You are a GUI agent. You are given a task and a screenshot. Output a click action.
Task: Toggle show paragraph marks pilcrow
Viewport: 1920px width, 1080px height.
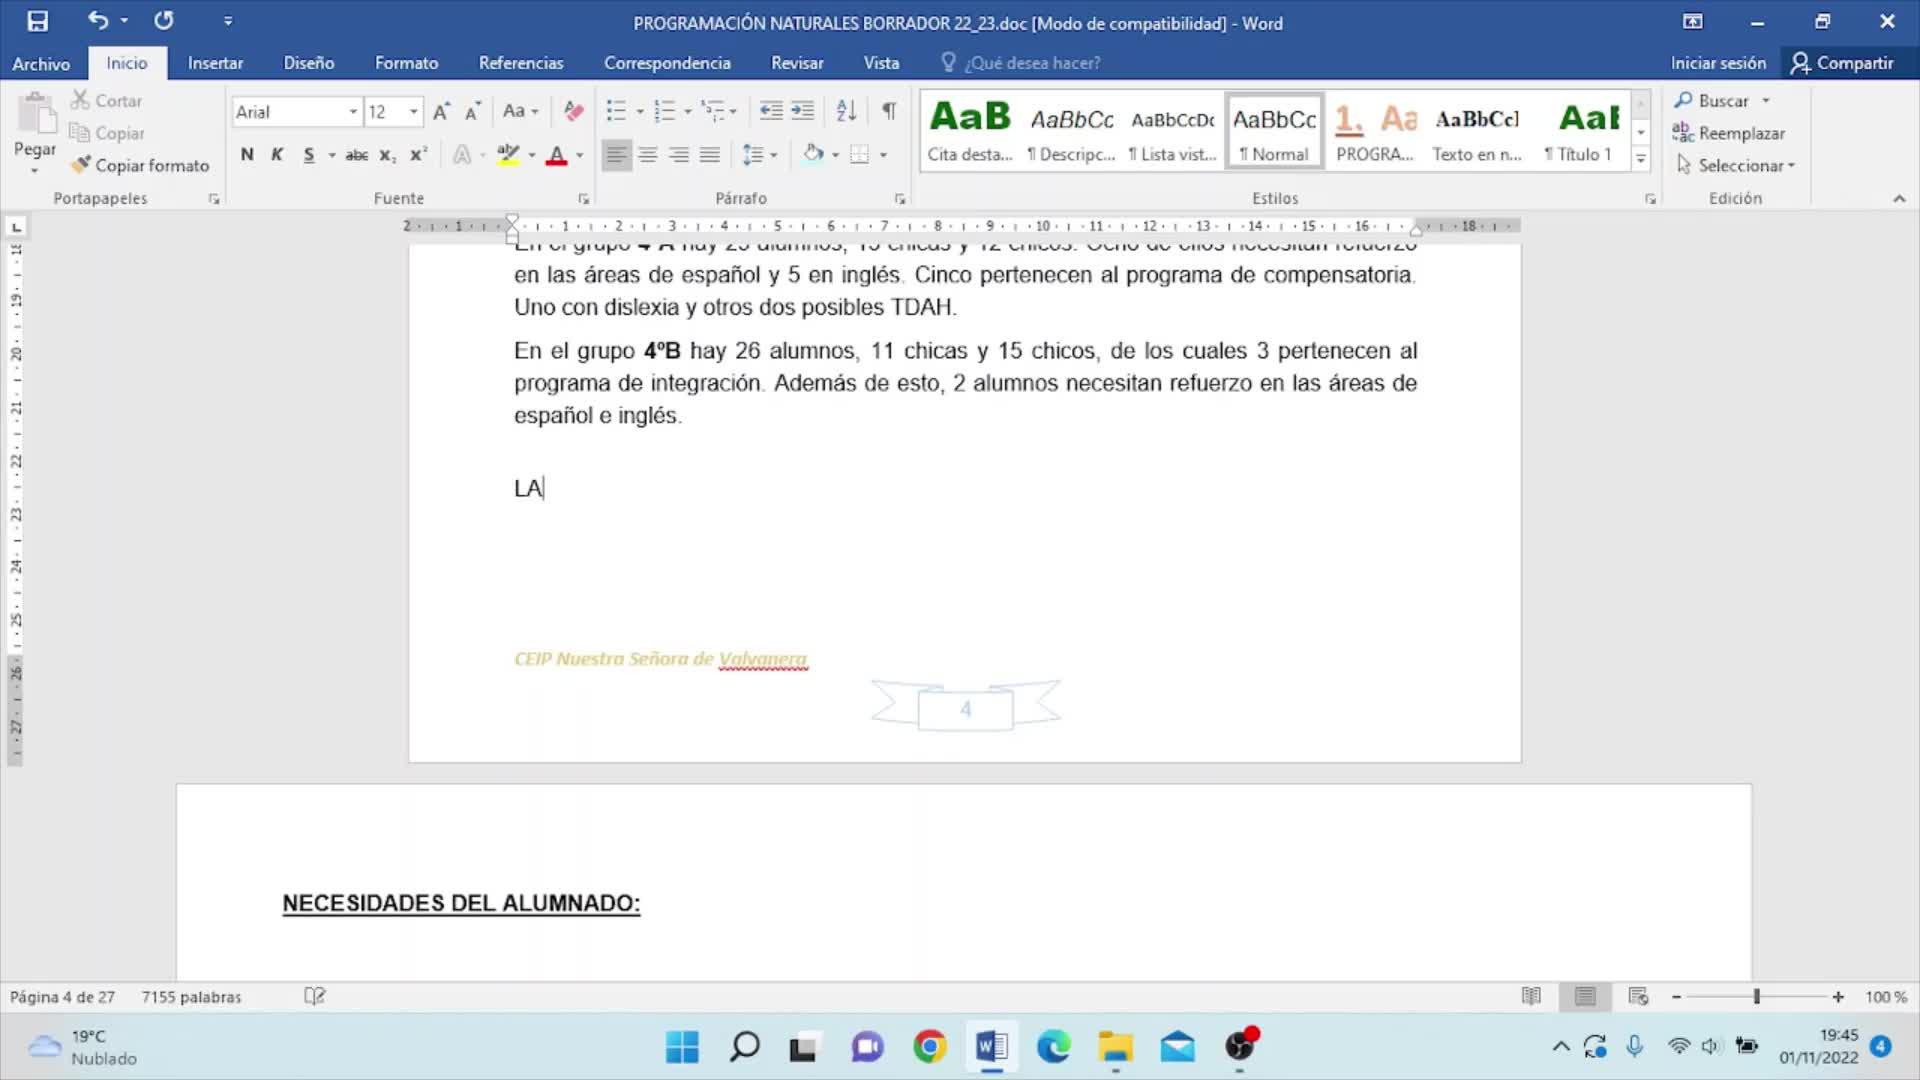pos(888,111)
